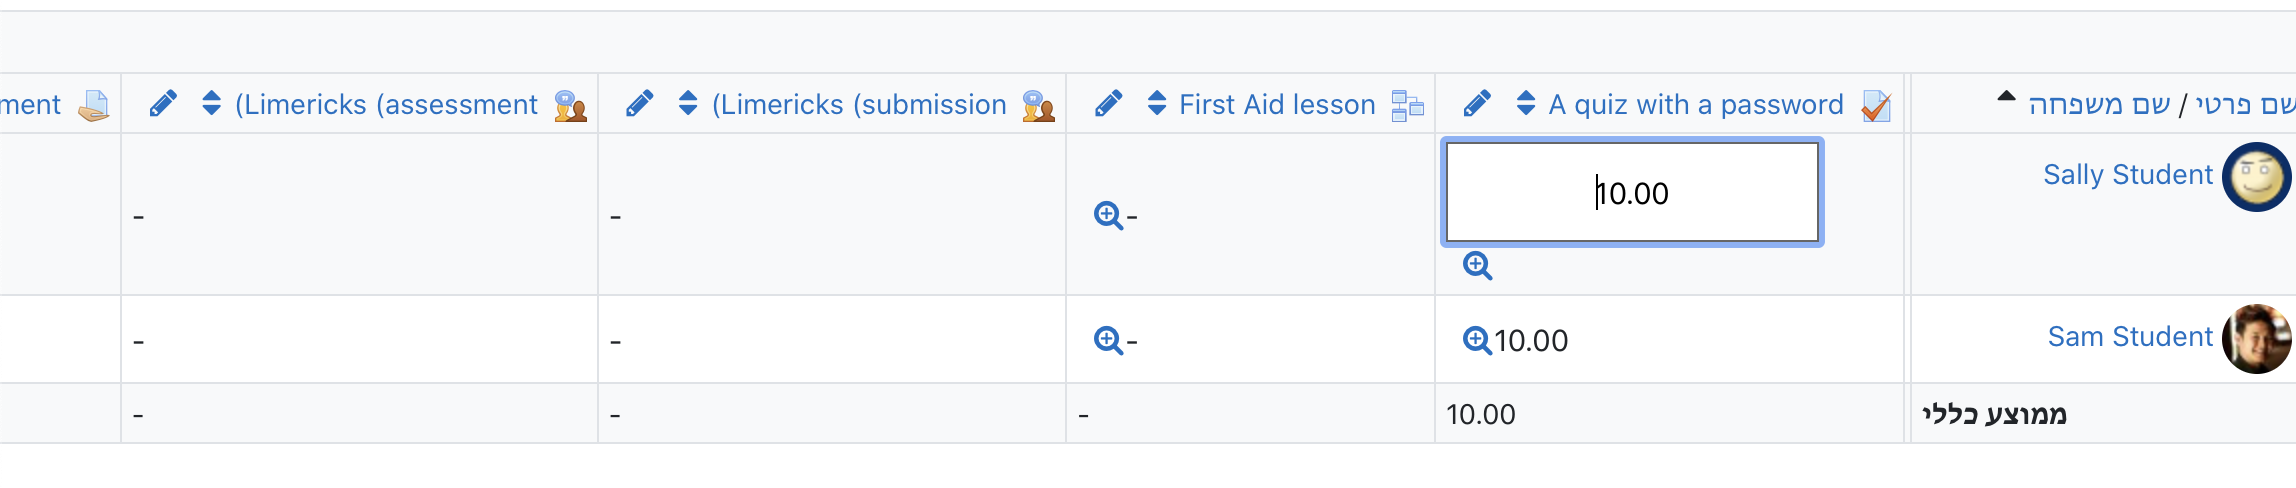Click the pencil edit icon for A quiz with a password
2296x488 pixels.
pos(1477,103)
